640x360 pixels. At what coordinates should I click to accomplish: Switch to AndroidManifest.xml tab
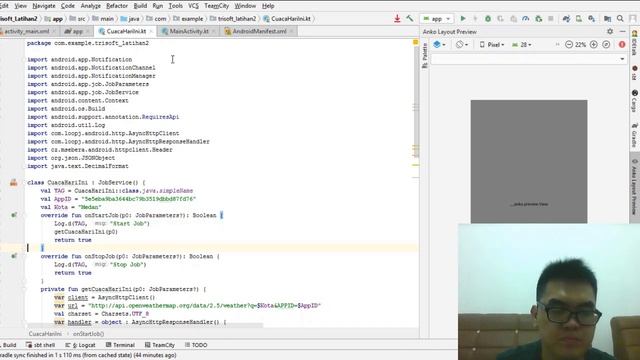point(259,31)
